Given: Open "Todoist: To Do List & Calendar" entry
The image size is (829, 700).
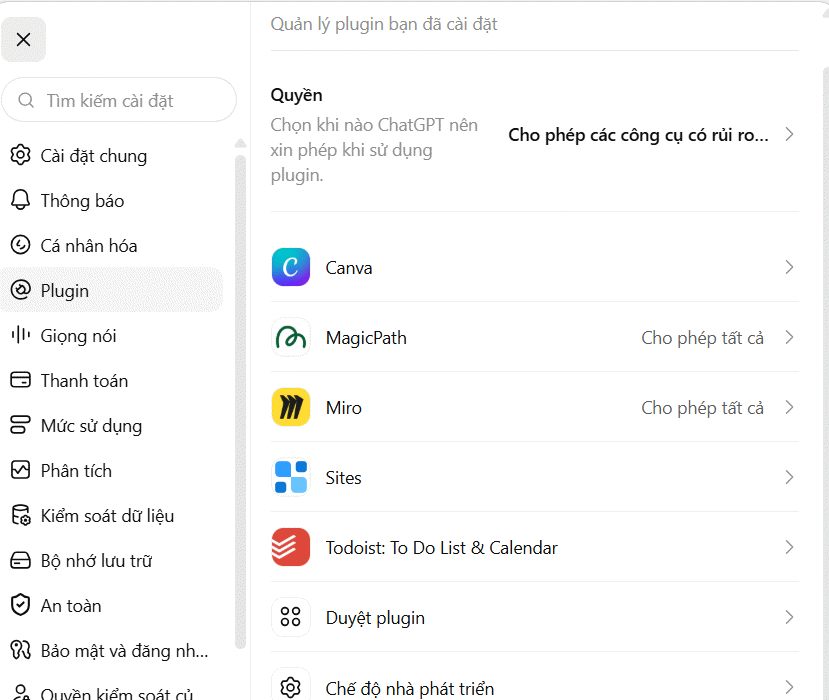Looking at the screenshot, I should (x=535, y=547).
